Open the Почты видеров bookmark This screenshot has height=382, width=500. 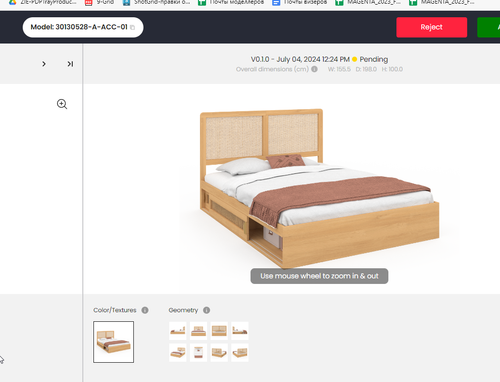(300, 2)
